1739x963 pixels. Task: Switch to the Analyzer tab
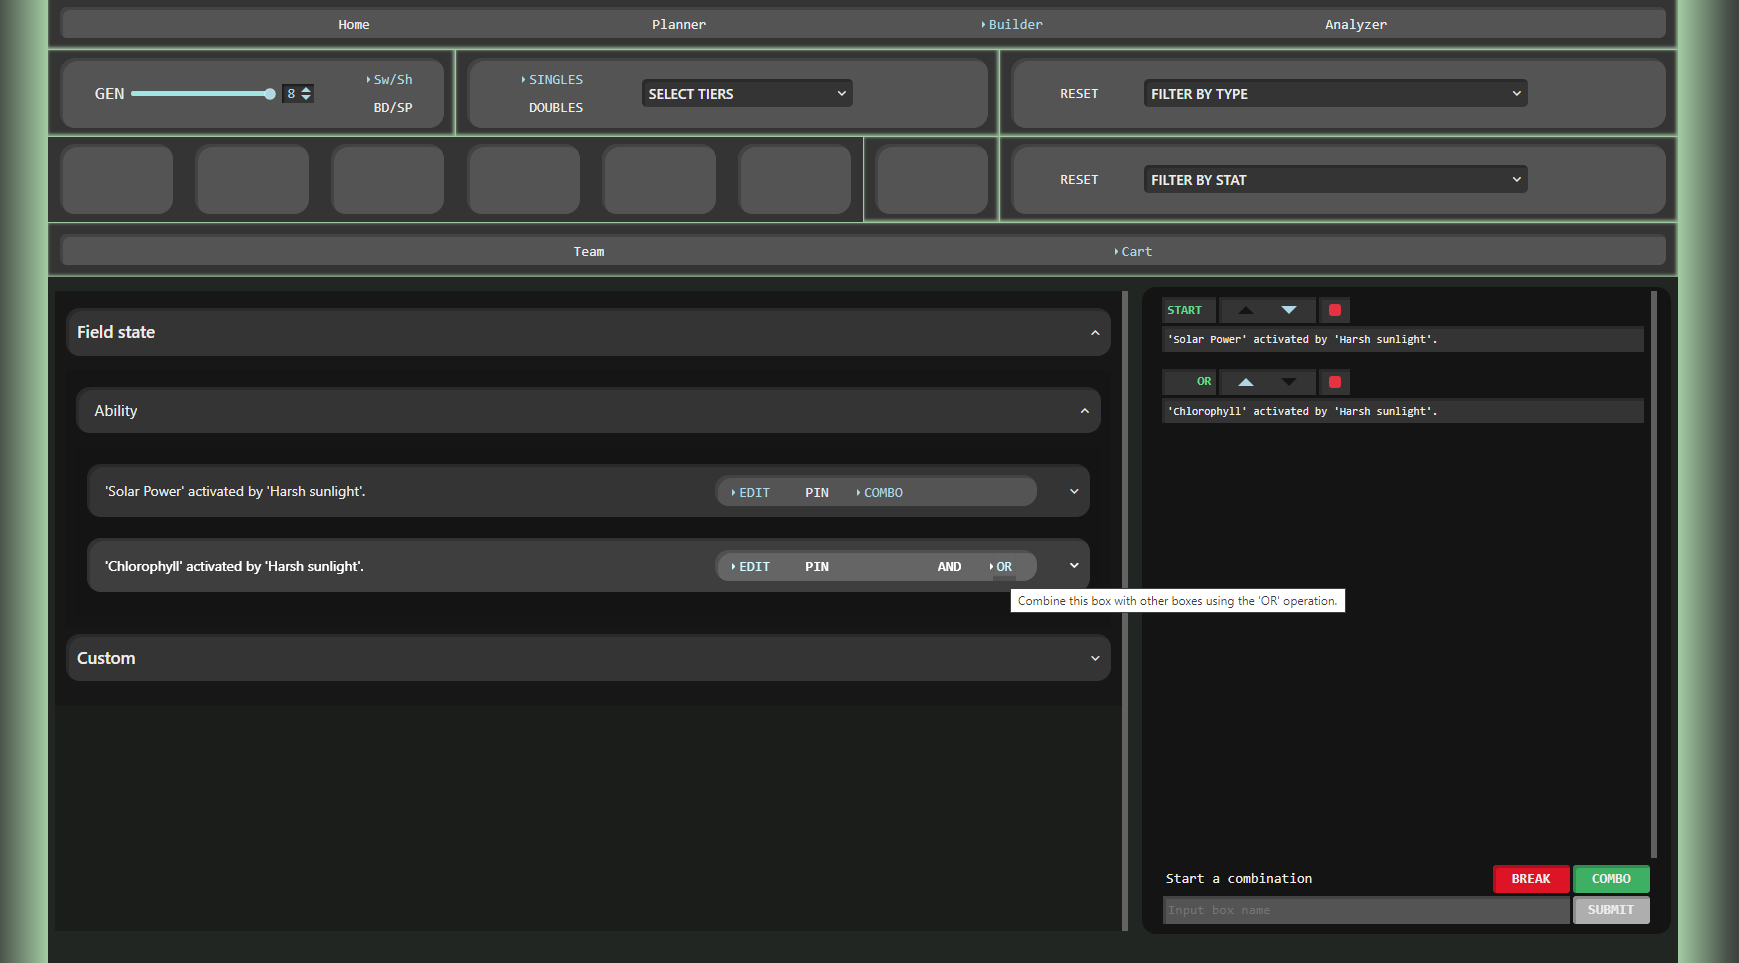click(1355, 25)
